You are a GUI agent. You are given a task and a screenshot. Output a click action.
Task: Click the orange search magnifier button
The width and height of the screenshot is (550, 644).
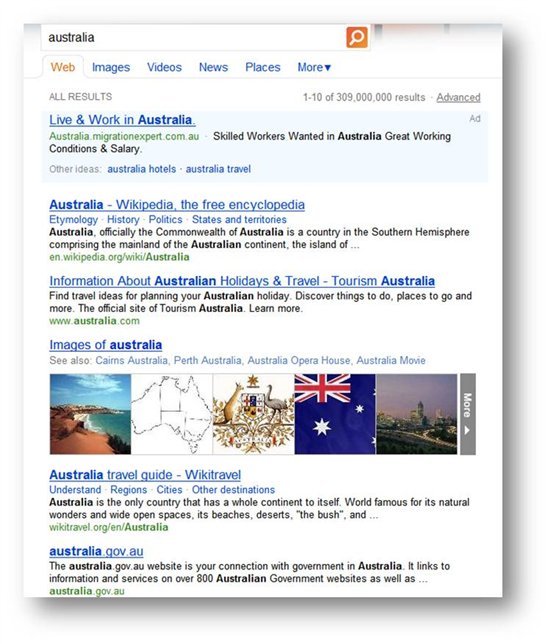[357, 37]
